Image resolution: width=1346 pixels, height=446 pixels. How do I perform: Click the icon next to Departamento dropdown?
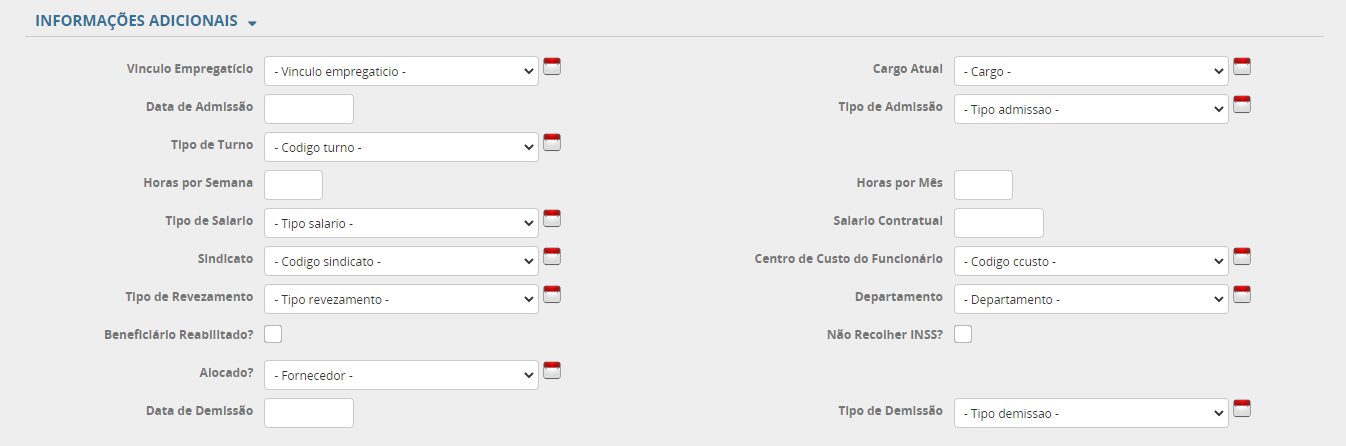1242,295
